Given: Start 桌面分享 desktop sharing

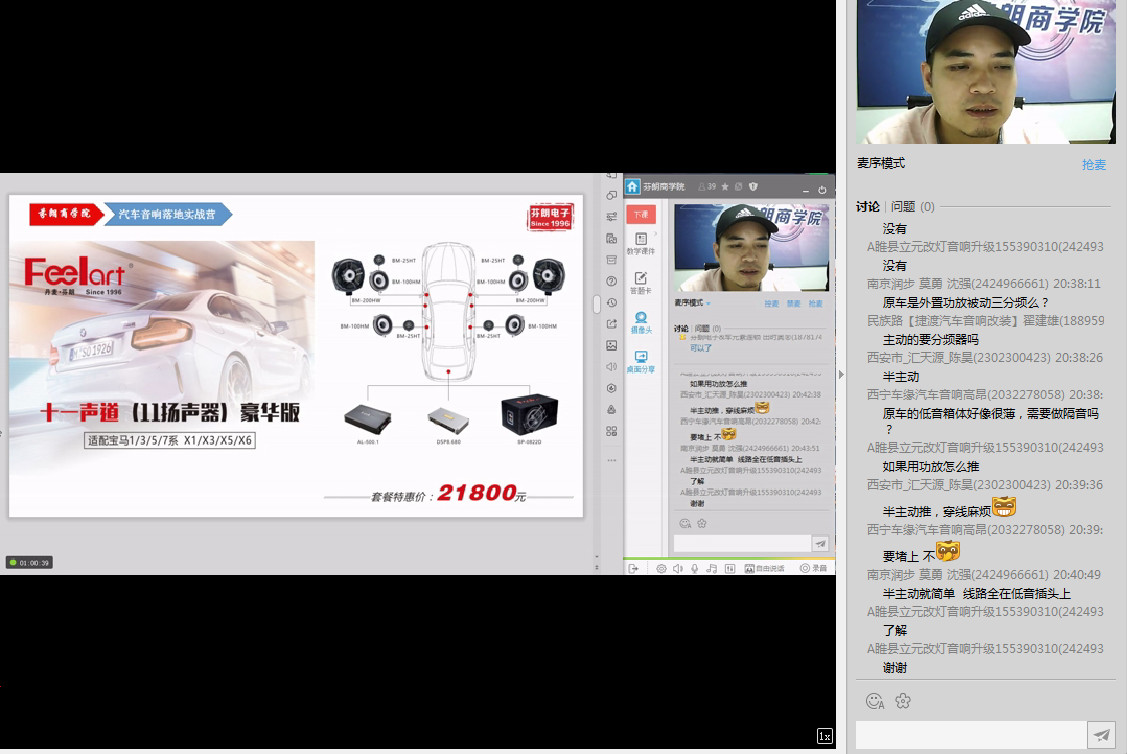Looking at the screenshot, I should (641, 362).
